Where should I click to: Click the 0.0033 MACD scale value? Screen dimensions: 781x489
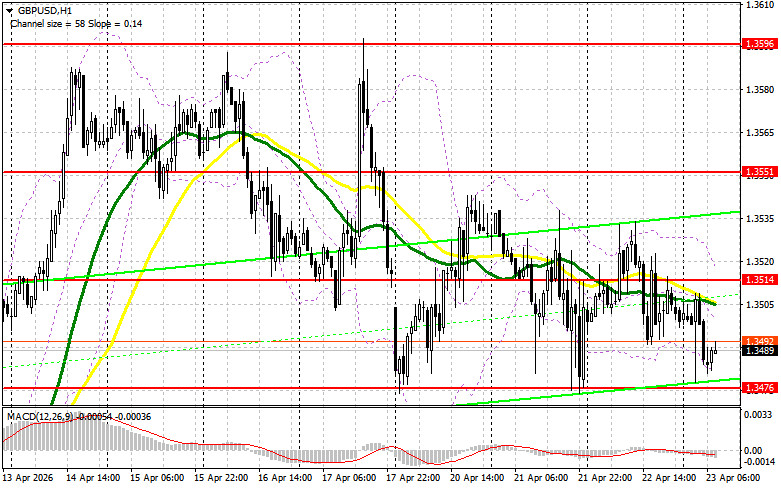coord(760,415)
